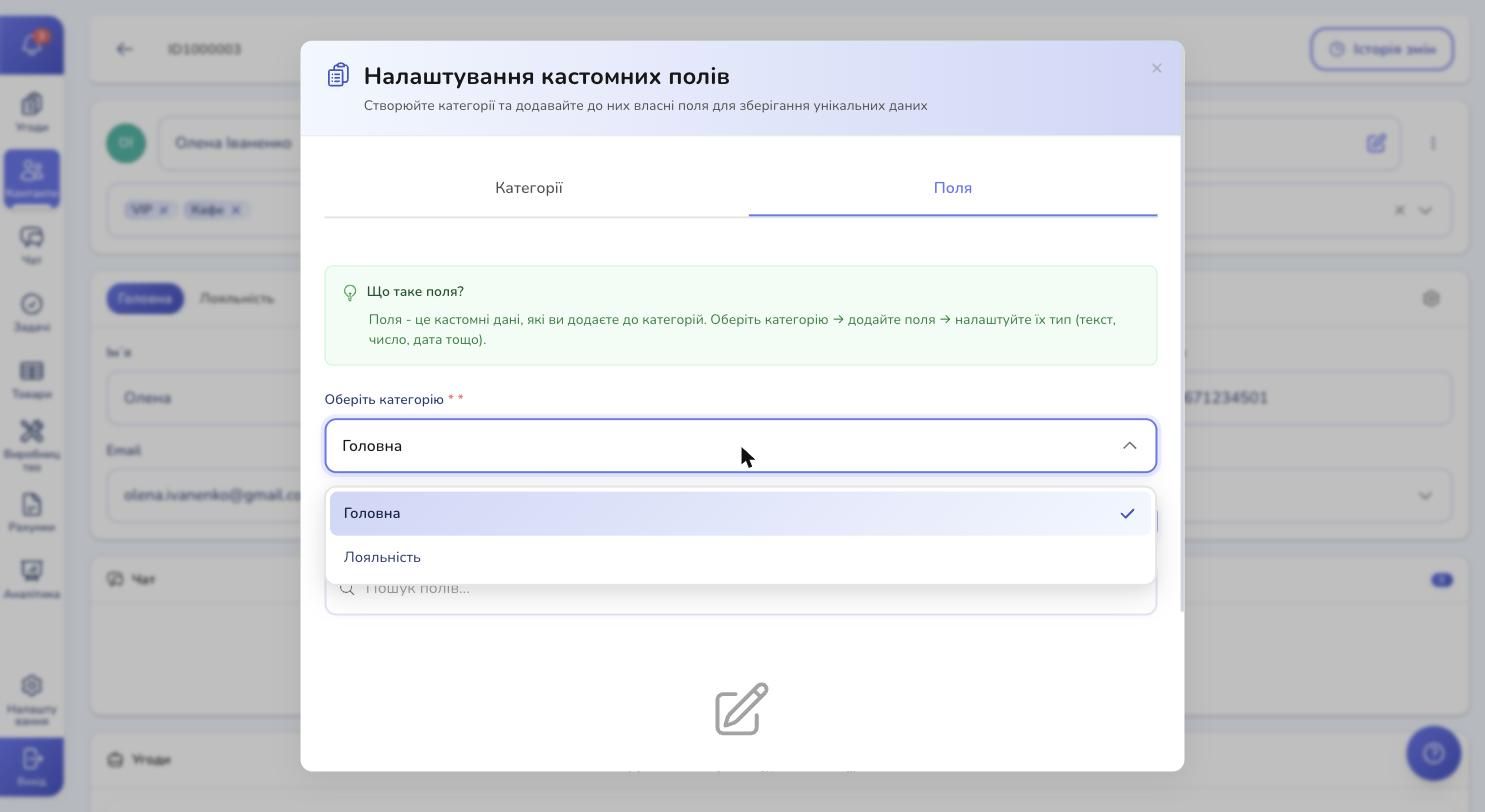This screenshot has height=812, width=1485.
Task: Click the edit contact name icon on background page
Action: (1376, 143)
